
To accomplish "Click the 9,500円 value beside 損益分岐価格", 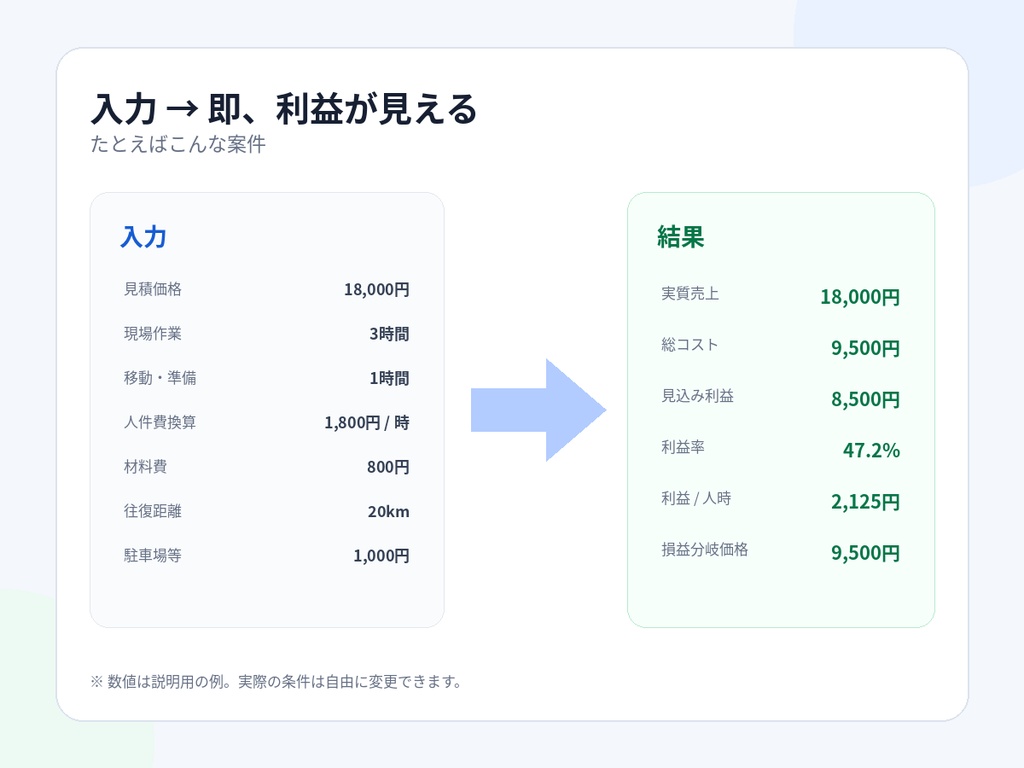I will click(x=865, y=553).
